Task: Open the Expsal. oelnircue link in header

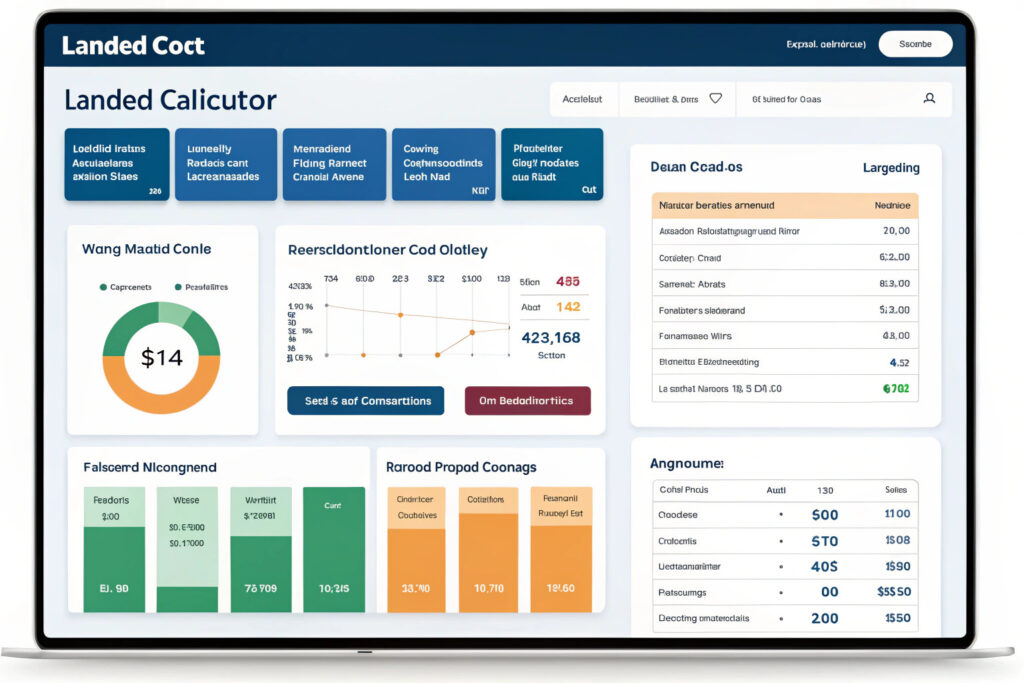Action: pyautogui.click(x=825, y=45)
